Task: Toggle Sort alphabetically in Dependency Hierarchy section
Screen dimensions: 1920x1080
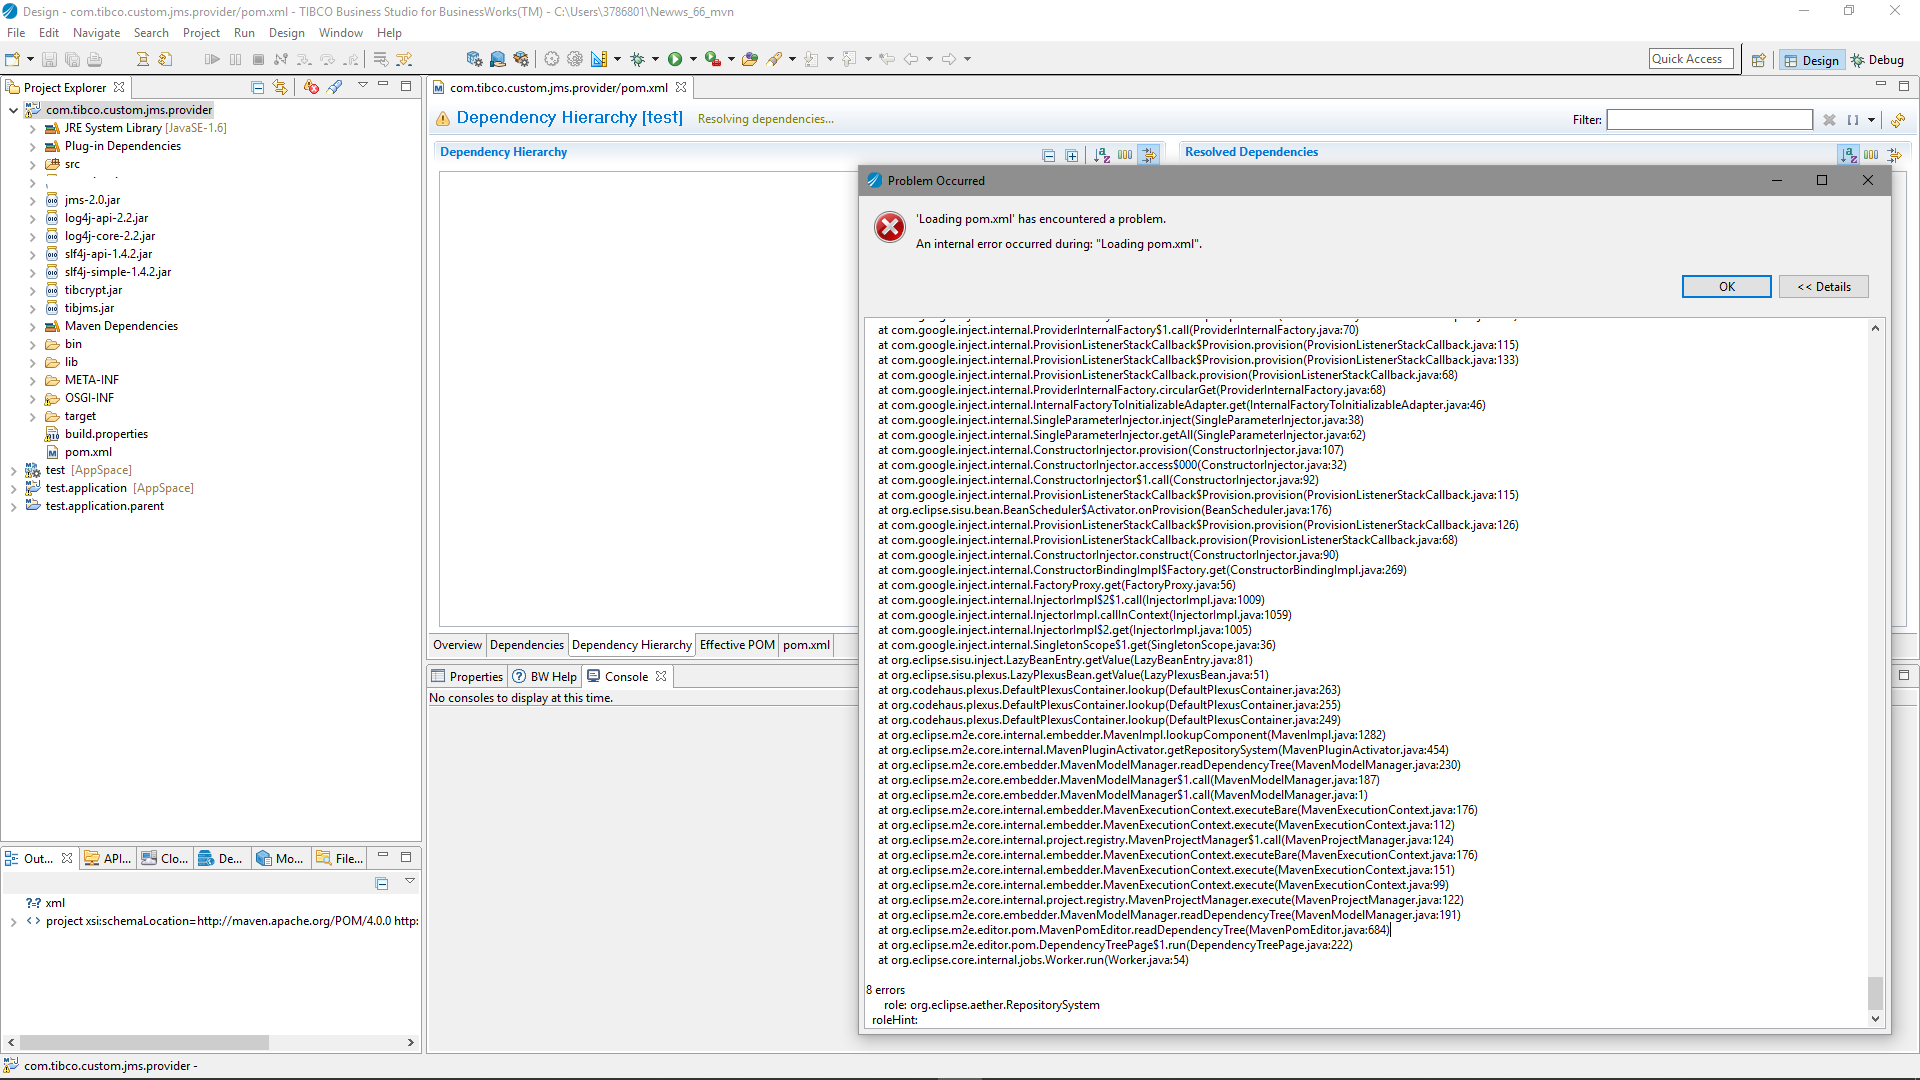Action: pyautogui.click(x=1102, y=155)
